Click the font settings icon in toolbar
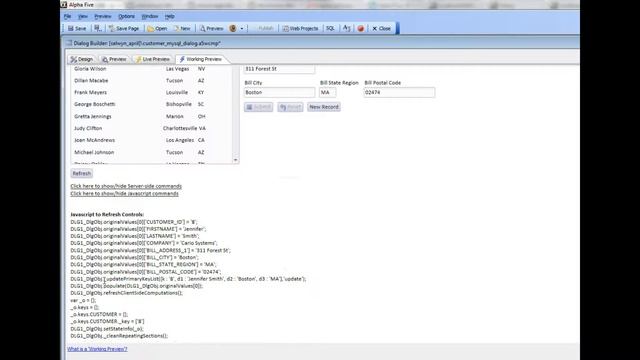 347,28
